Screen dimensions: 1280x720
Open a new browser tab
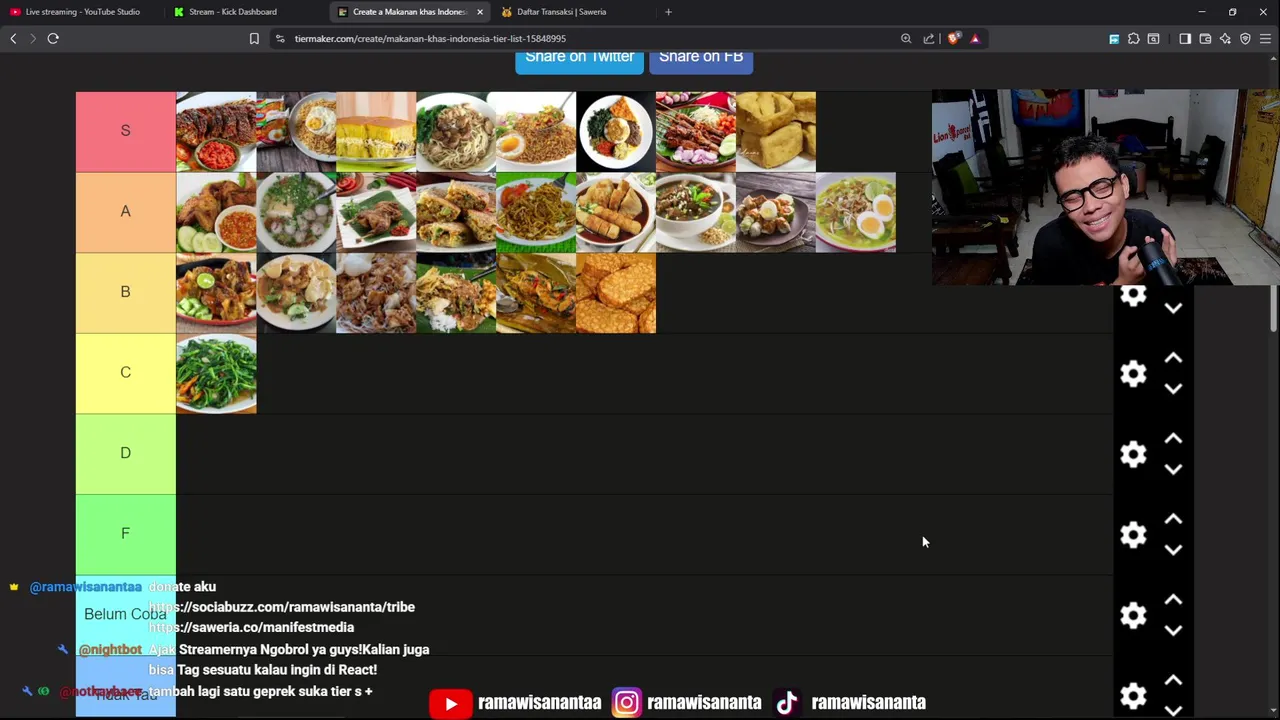pyautogui.click(x=668, y=12)
